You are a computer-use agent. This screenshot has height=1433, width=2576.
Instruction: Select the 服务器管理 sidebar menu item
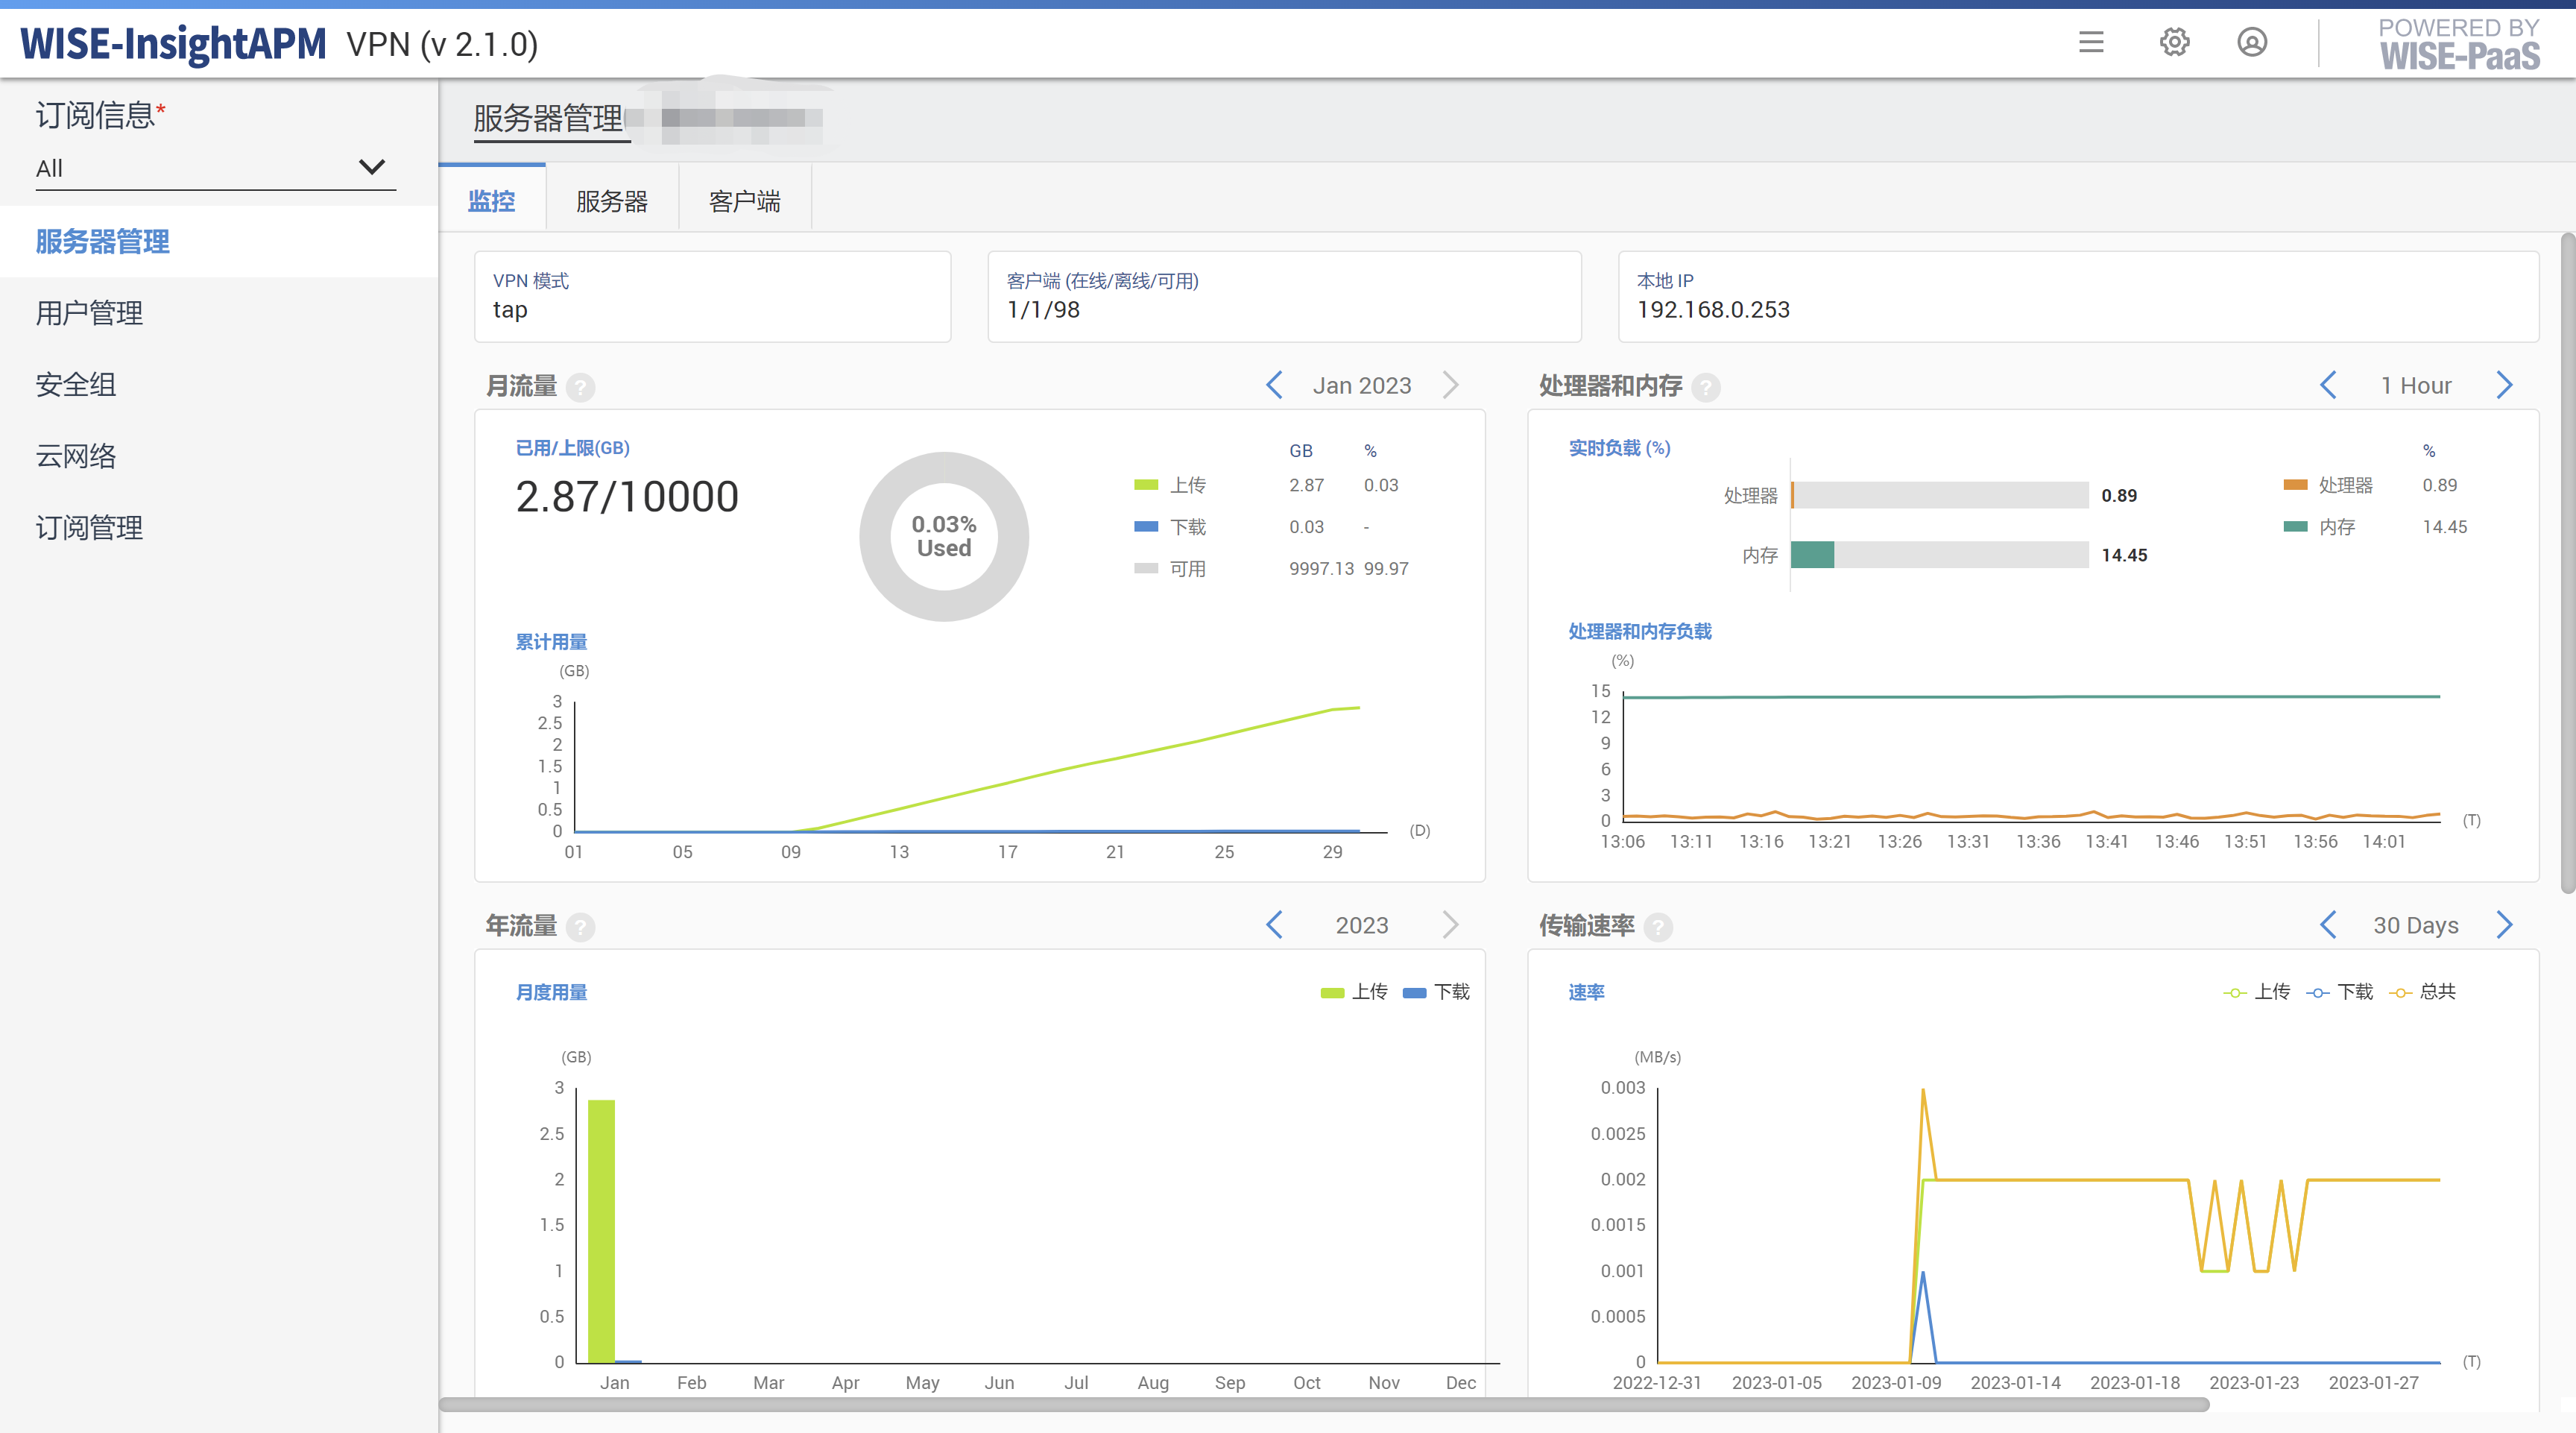[102, 244]
